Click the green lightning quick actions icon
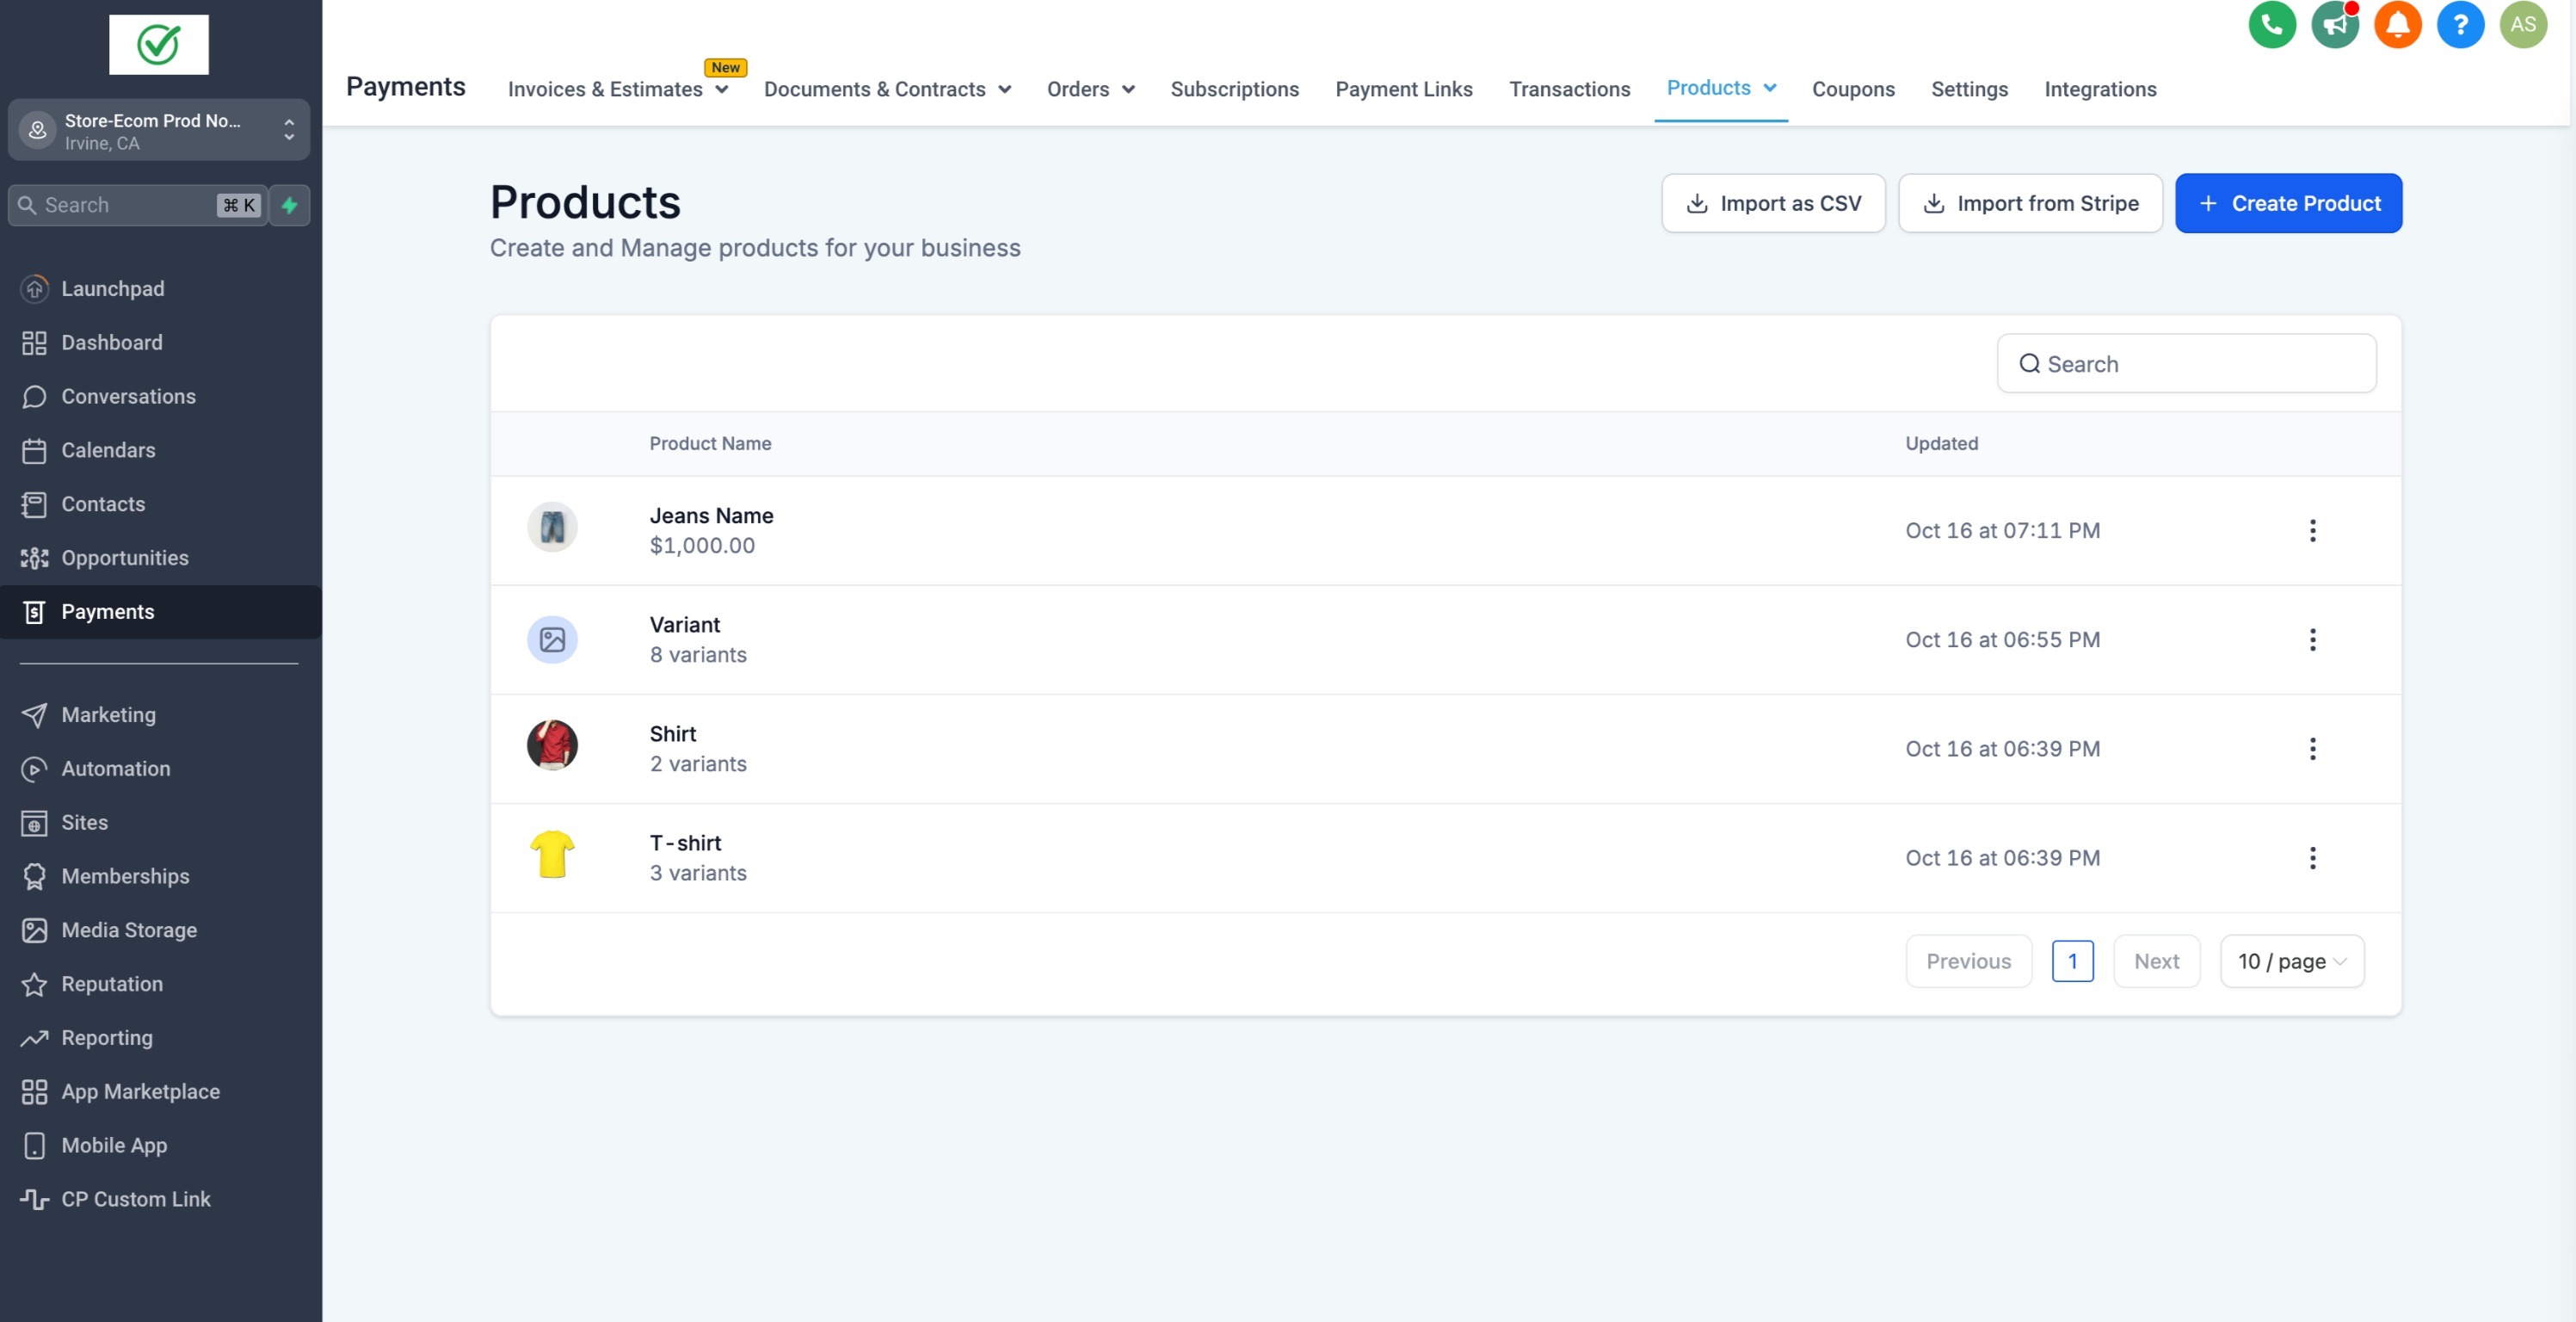Screen dimensions: 2576x1322 coord(290,205)
